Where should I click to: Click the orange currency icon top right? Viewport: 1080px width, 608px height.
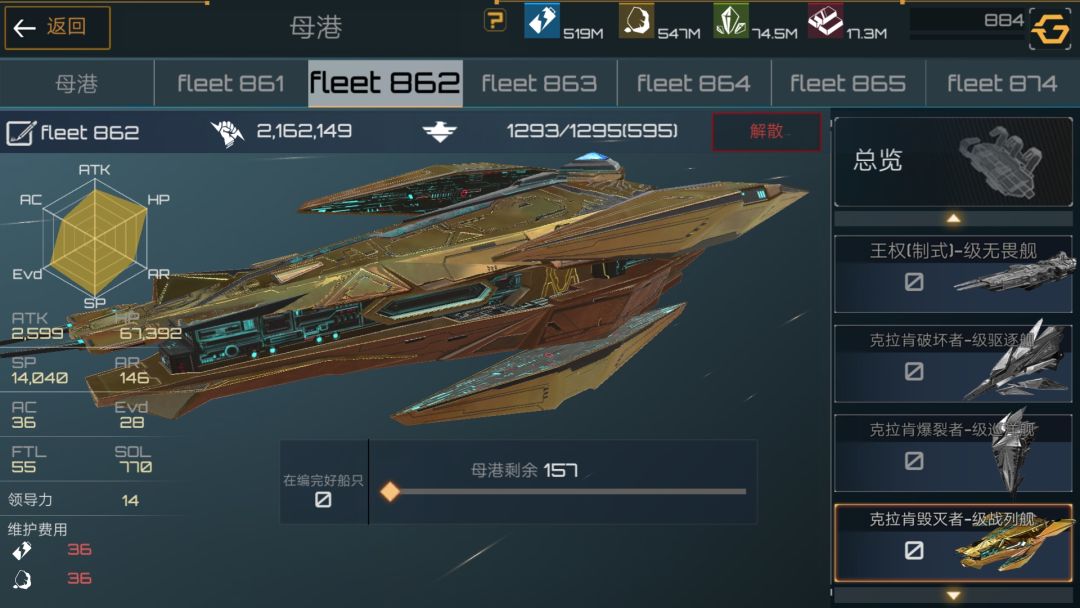point(1050,29)
